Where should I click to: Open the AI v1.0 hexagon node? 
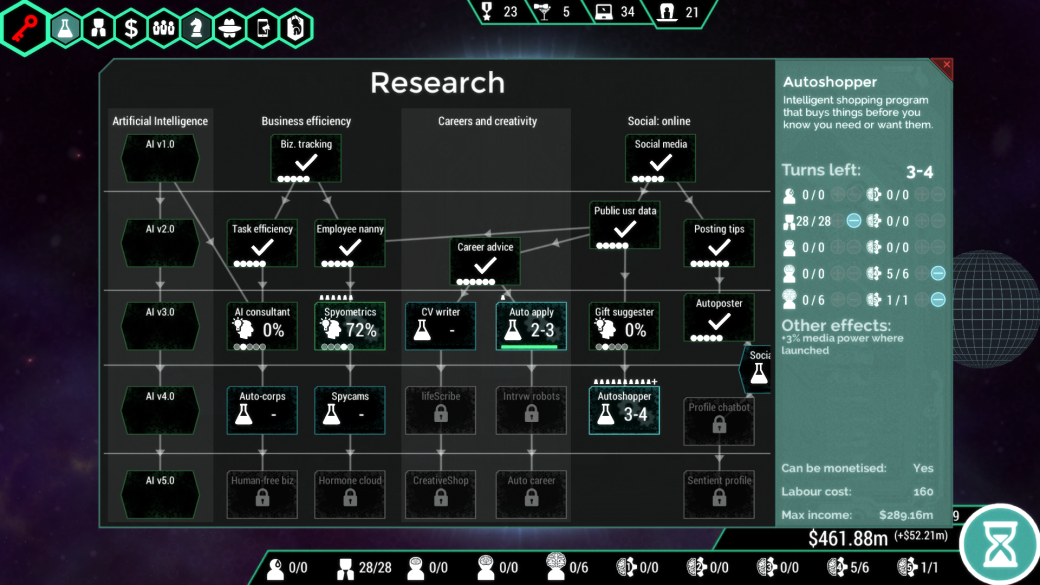pos(160,158)
